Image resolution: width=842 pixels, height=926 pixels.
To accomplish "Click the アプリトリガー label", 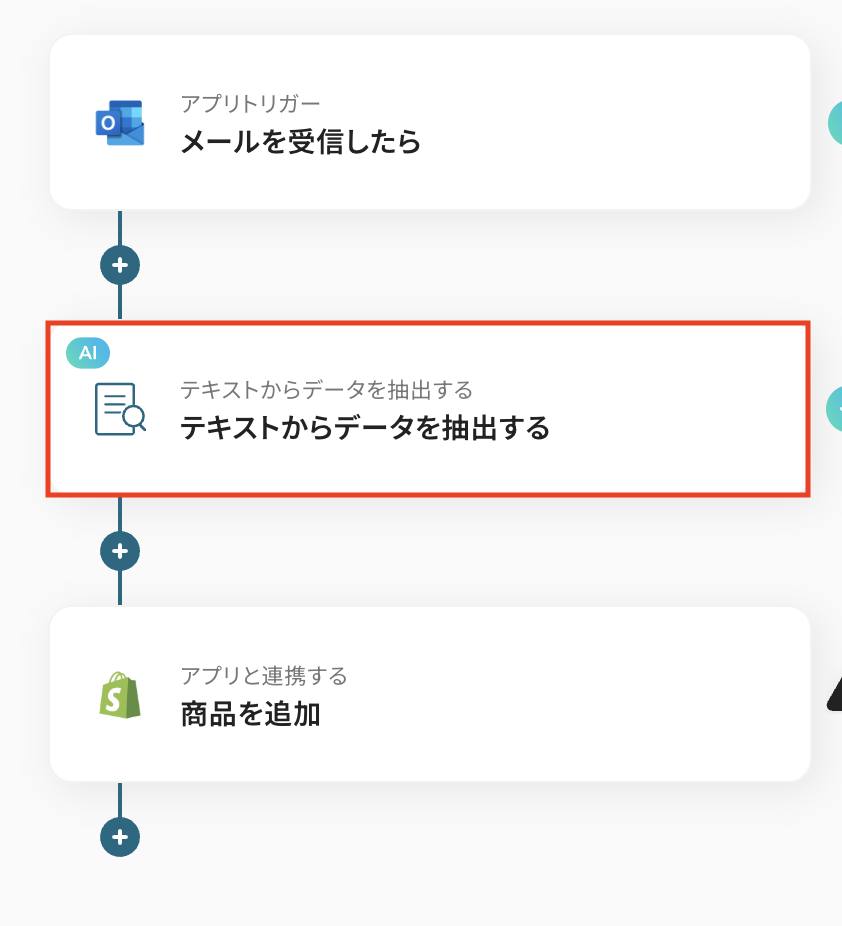I will tap(250, 103).
